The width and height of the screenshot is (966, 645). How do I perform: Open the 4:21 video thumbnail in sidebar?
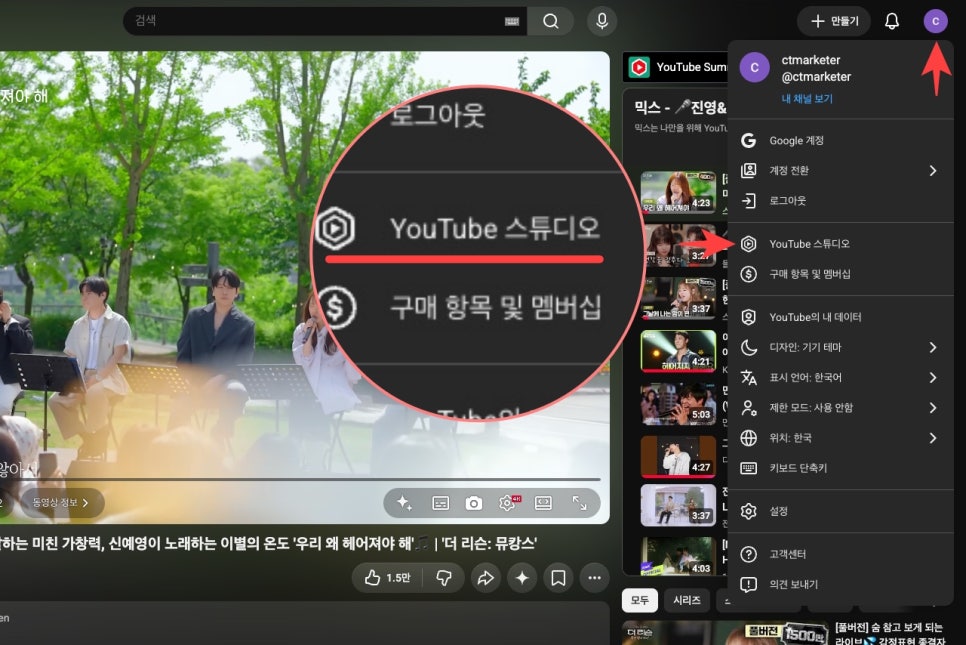click(x=678, y=351)
